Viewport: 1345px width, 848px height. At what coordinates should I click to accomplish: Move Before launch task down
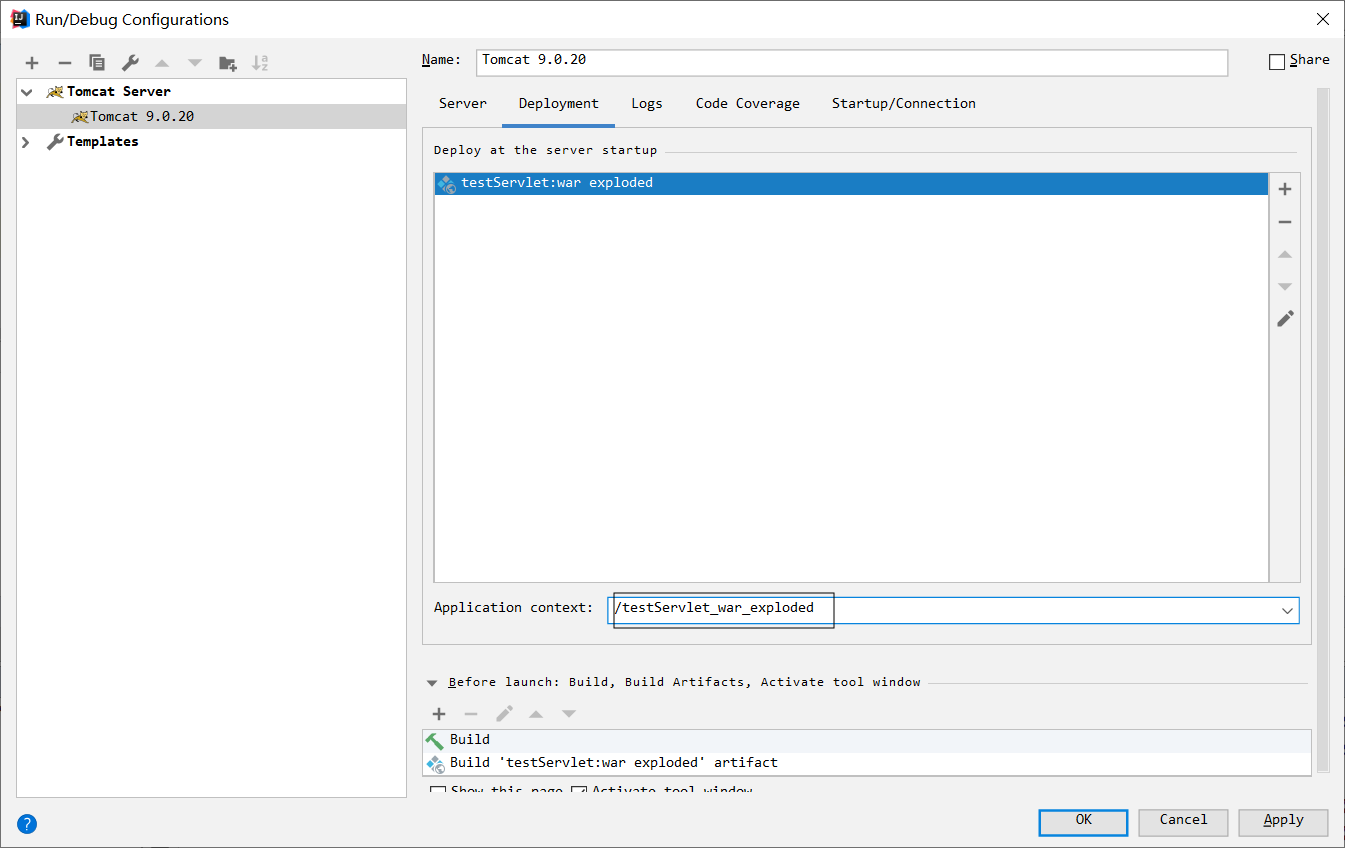[x=569, y=714]
